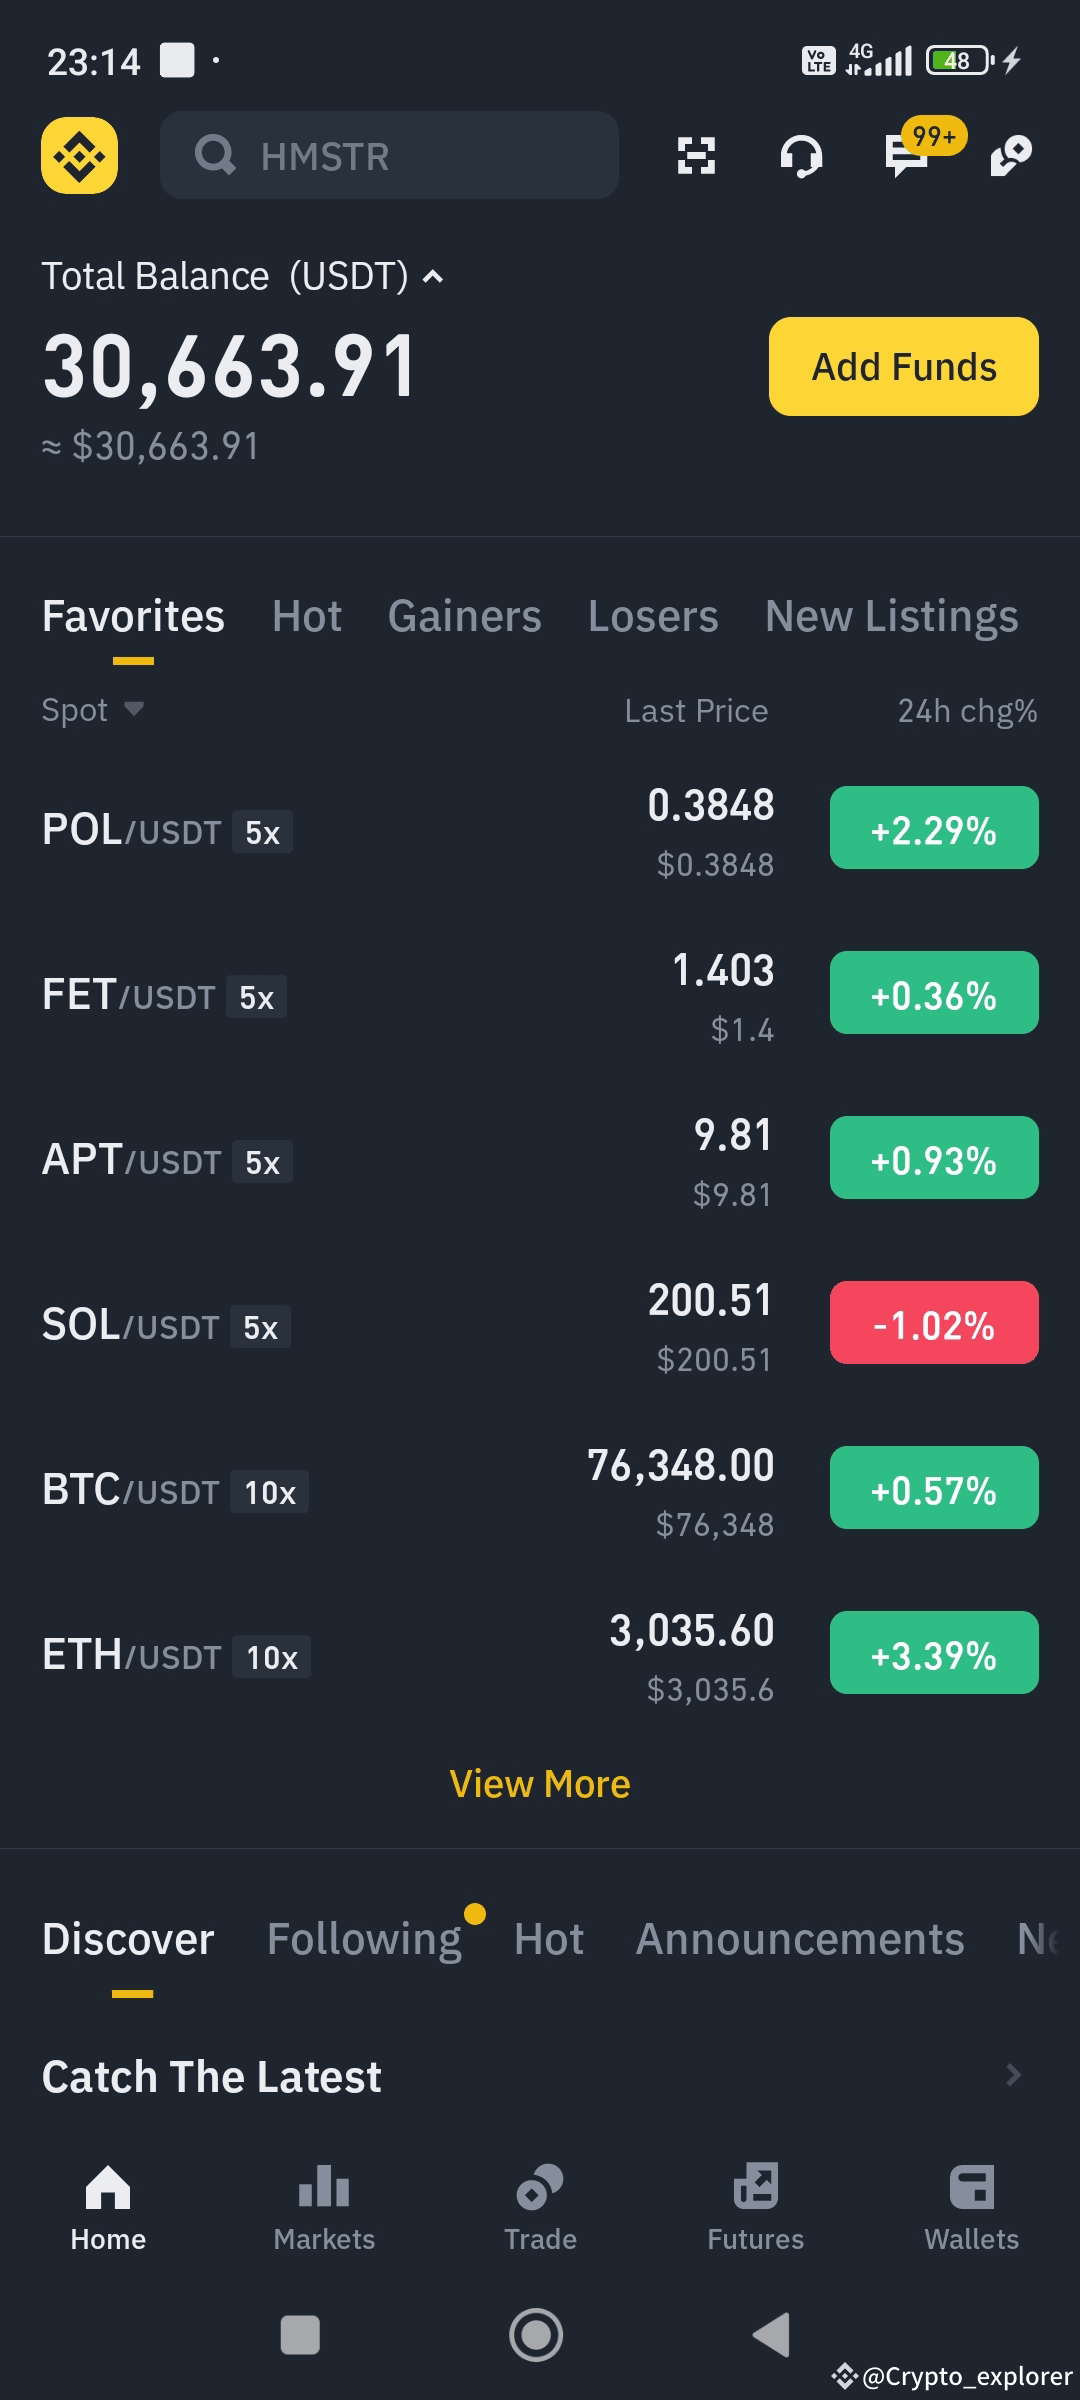Open the BTC/USDT pair row
This screenshot has width=1080, height=2400.
pos(400,1490)
